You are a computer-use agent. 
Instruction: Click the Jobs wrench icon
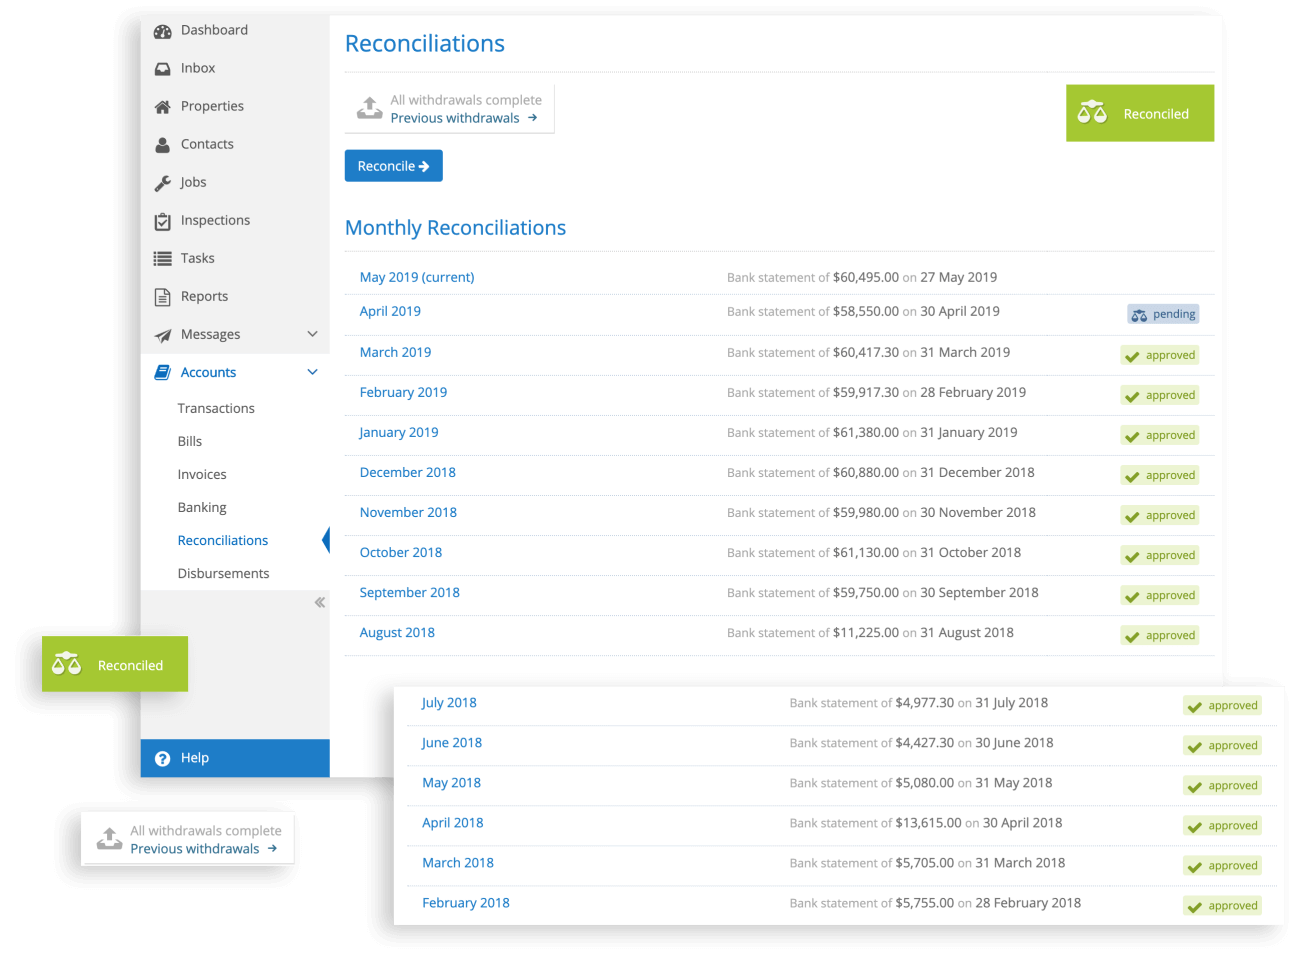(x=162, y=183)
